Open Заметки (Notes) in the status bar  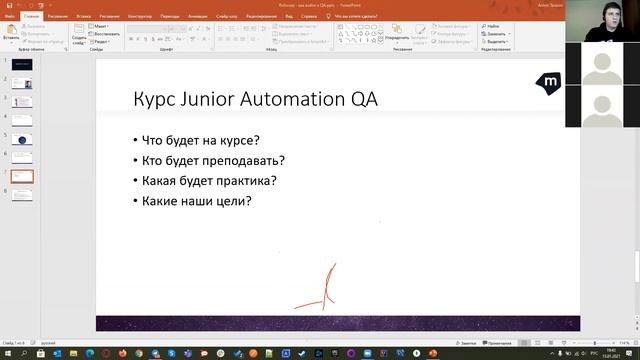pyautogui.click(x=466, y=343)
